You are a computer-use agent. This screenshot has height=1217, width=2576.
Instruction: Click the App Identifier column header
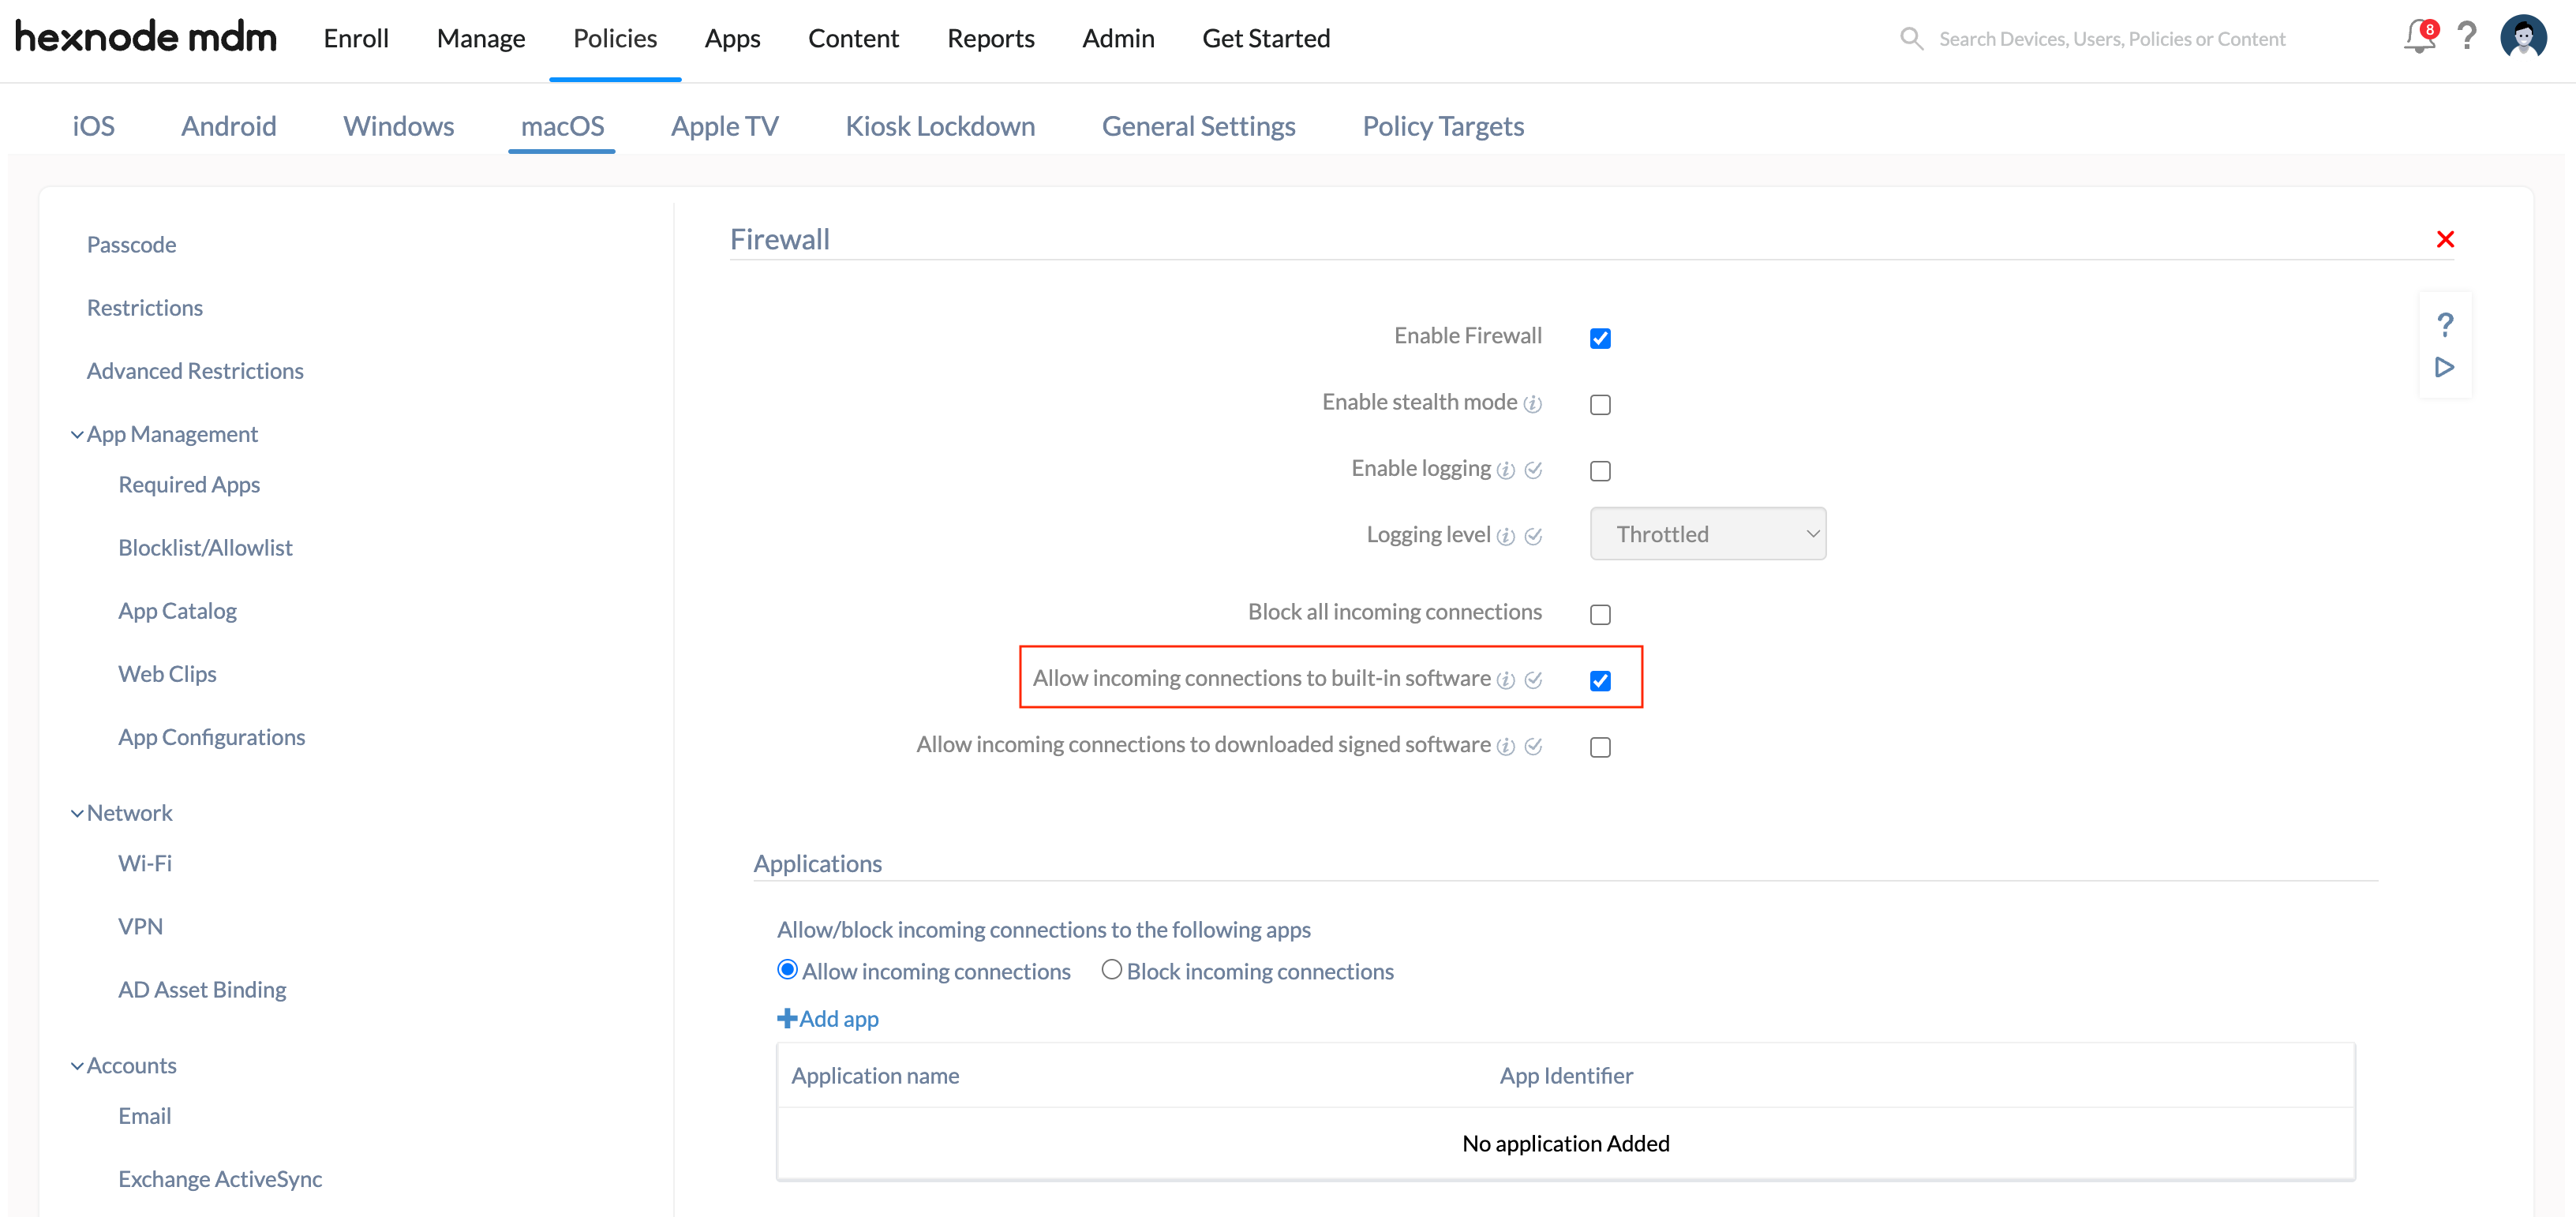(1566, 1076)
